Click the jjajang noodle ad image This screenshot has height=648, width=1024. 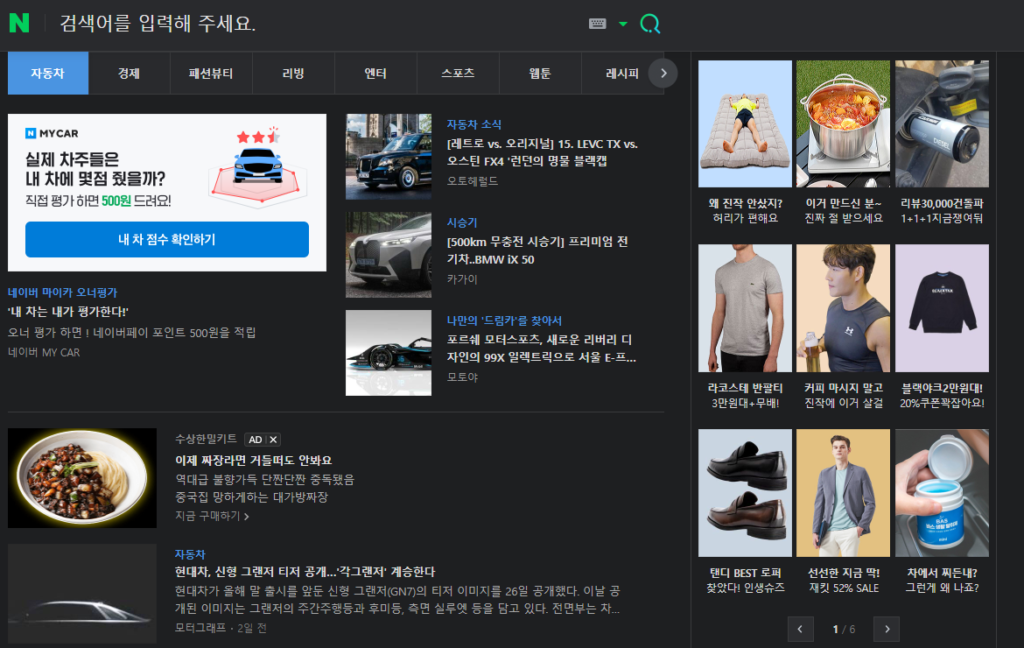(82, 478)
